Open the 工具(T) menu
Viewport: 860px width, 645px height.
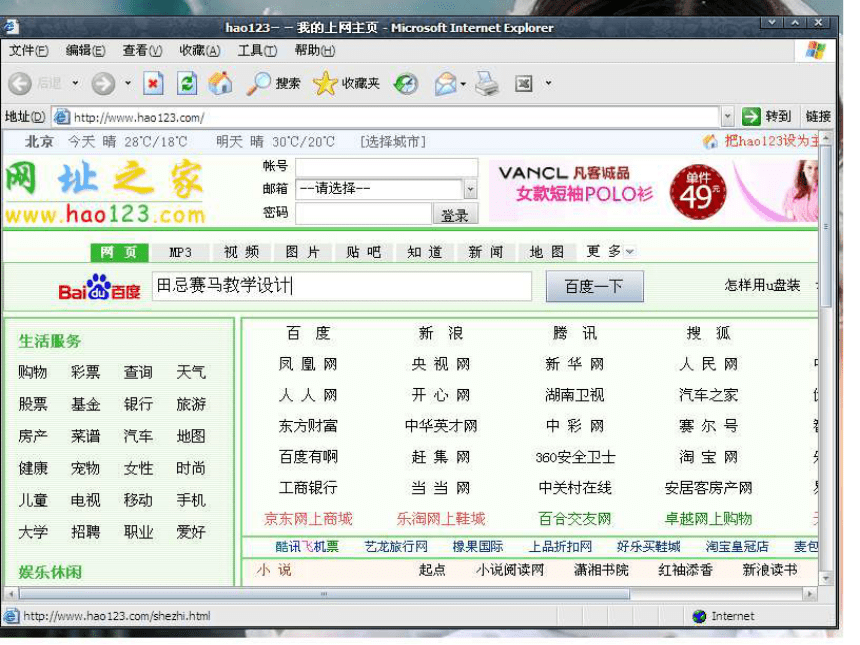[257, 50]
